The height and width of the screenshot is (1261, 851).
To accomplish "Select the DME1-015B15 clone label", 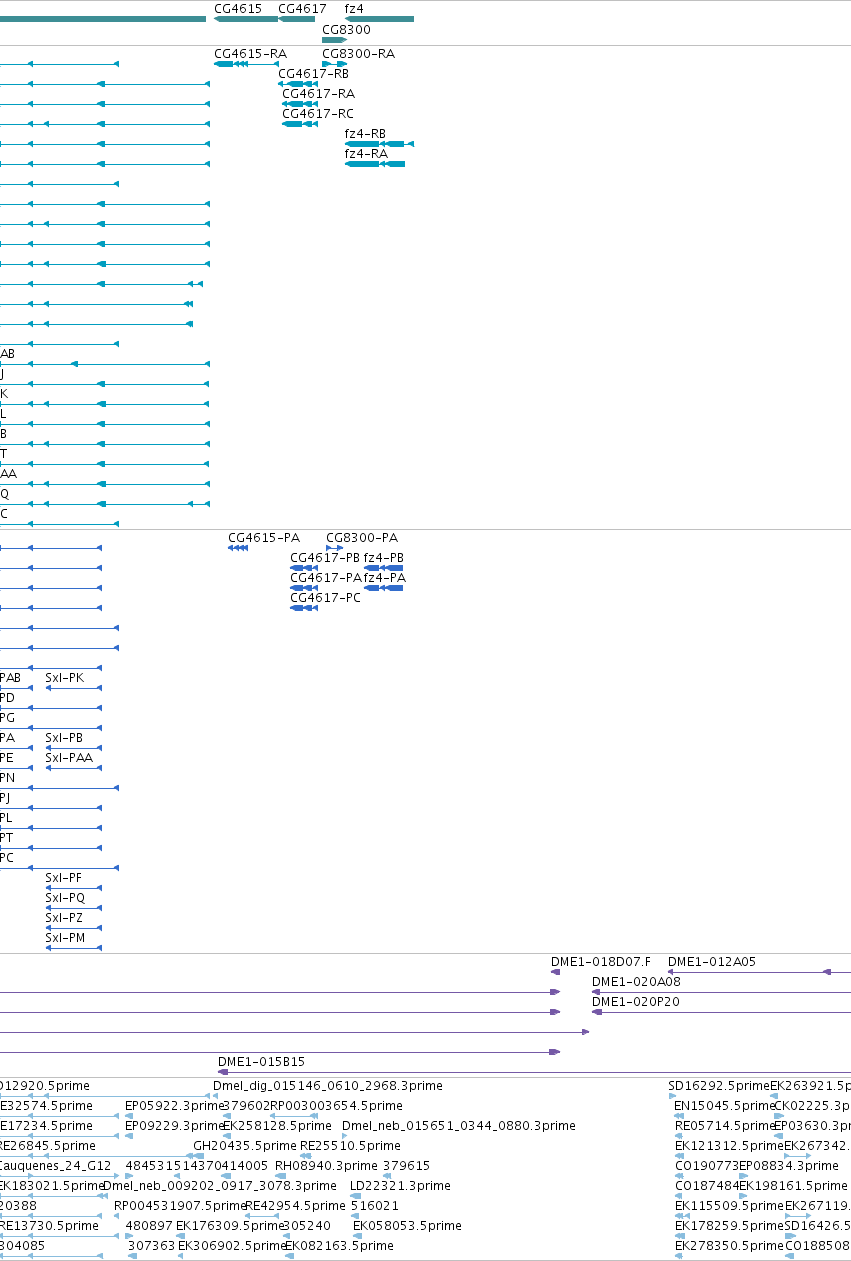I will [262, 1062].
